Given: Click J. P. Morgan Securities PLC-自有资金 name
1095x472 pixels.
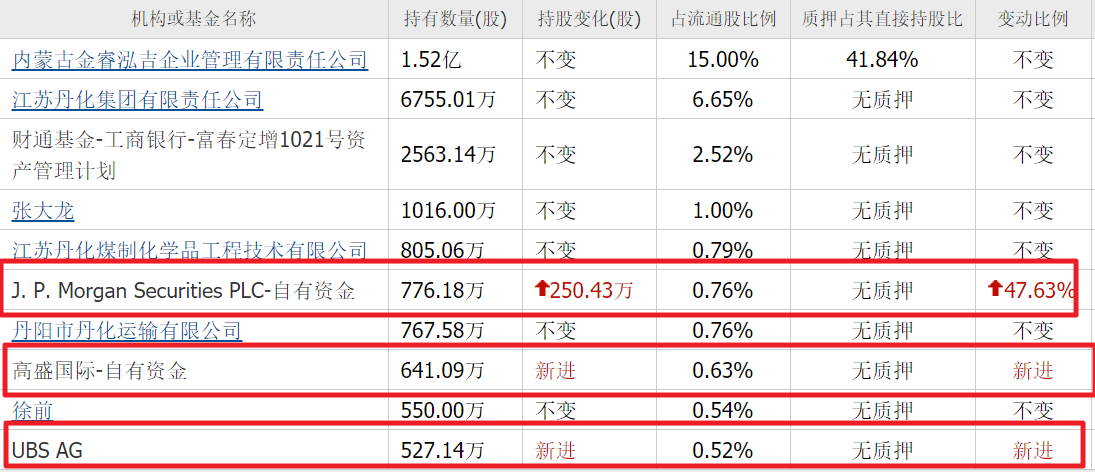Looking at the screenshot, I should [x=182, y=290].
